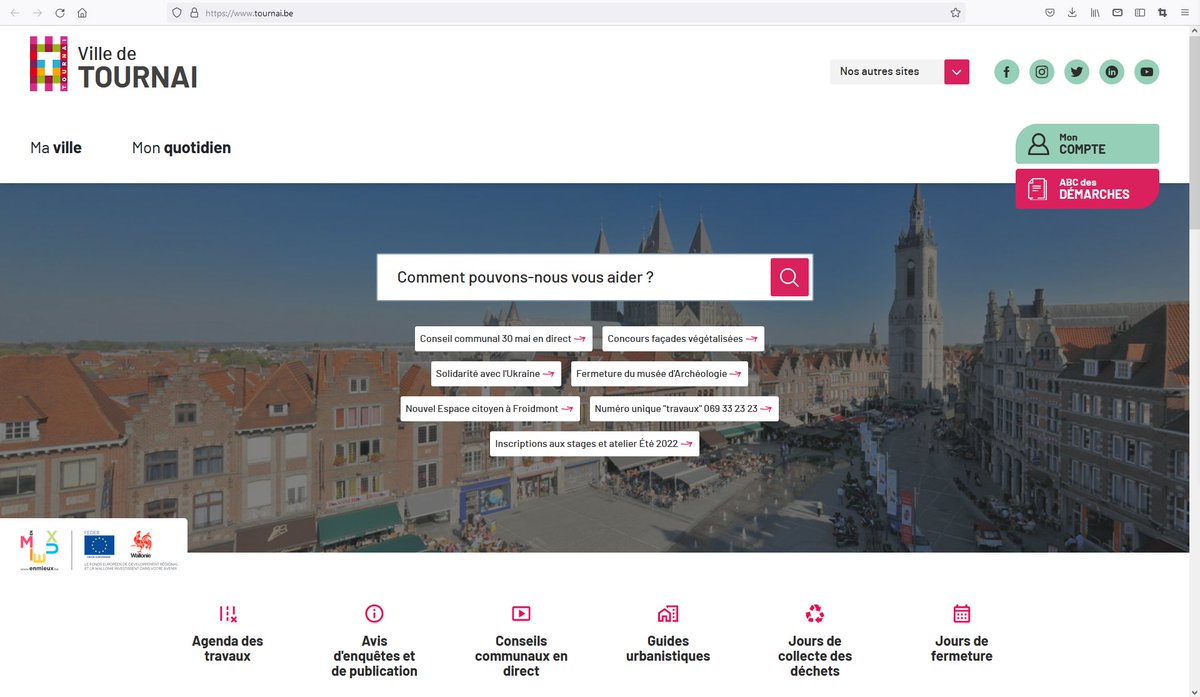The width and height of the screenshot is (1200, 697).
Task: Open the Instagram social icon
Action: pyautogui.click(x=1042, y=72)
